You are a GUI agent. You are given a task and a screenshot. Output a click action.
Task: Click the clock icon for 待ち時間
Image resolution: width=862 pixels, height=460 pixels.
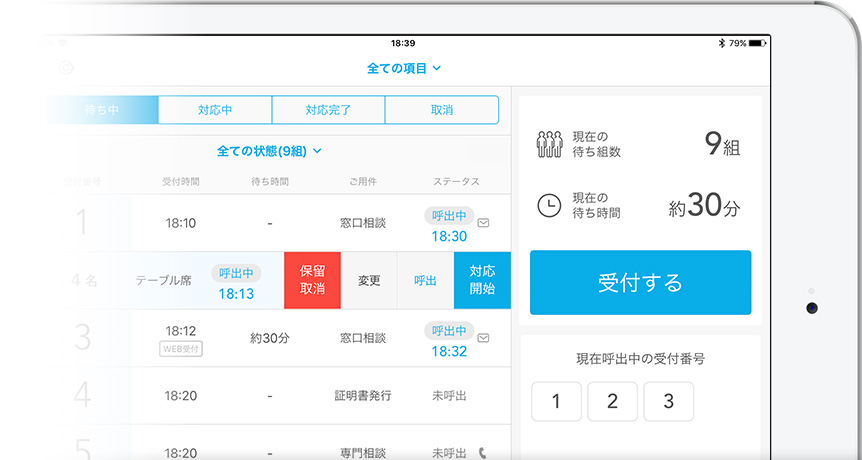pyautogui.click(x=549, y=206)
